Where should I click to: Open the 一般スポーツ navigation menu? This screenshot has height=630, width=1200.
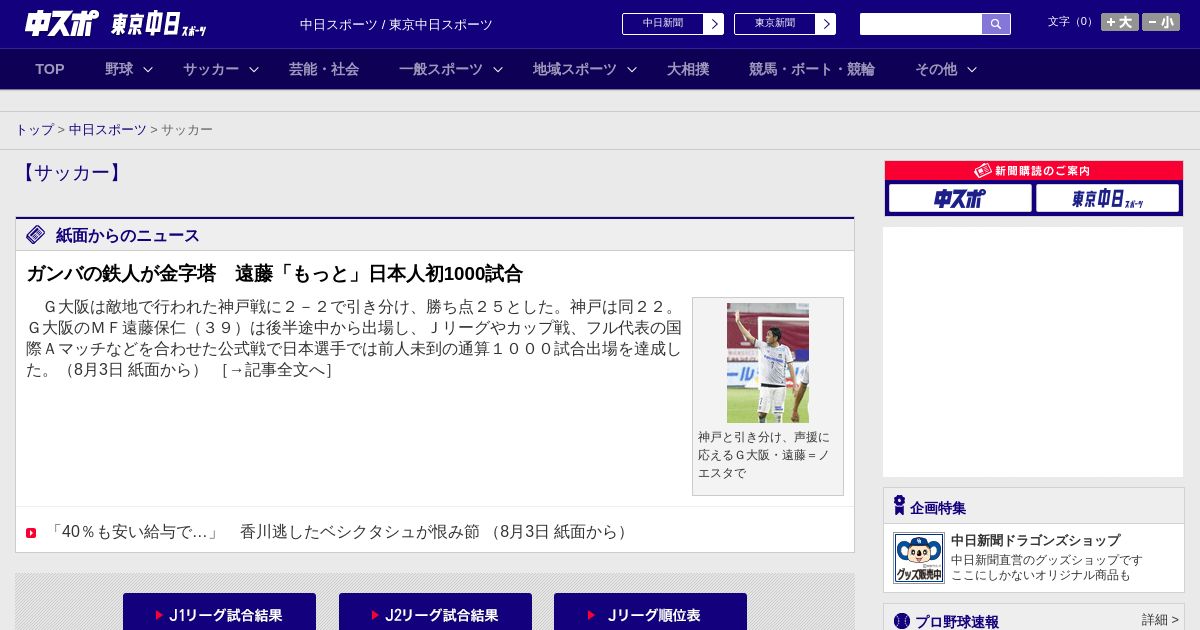441,69
